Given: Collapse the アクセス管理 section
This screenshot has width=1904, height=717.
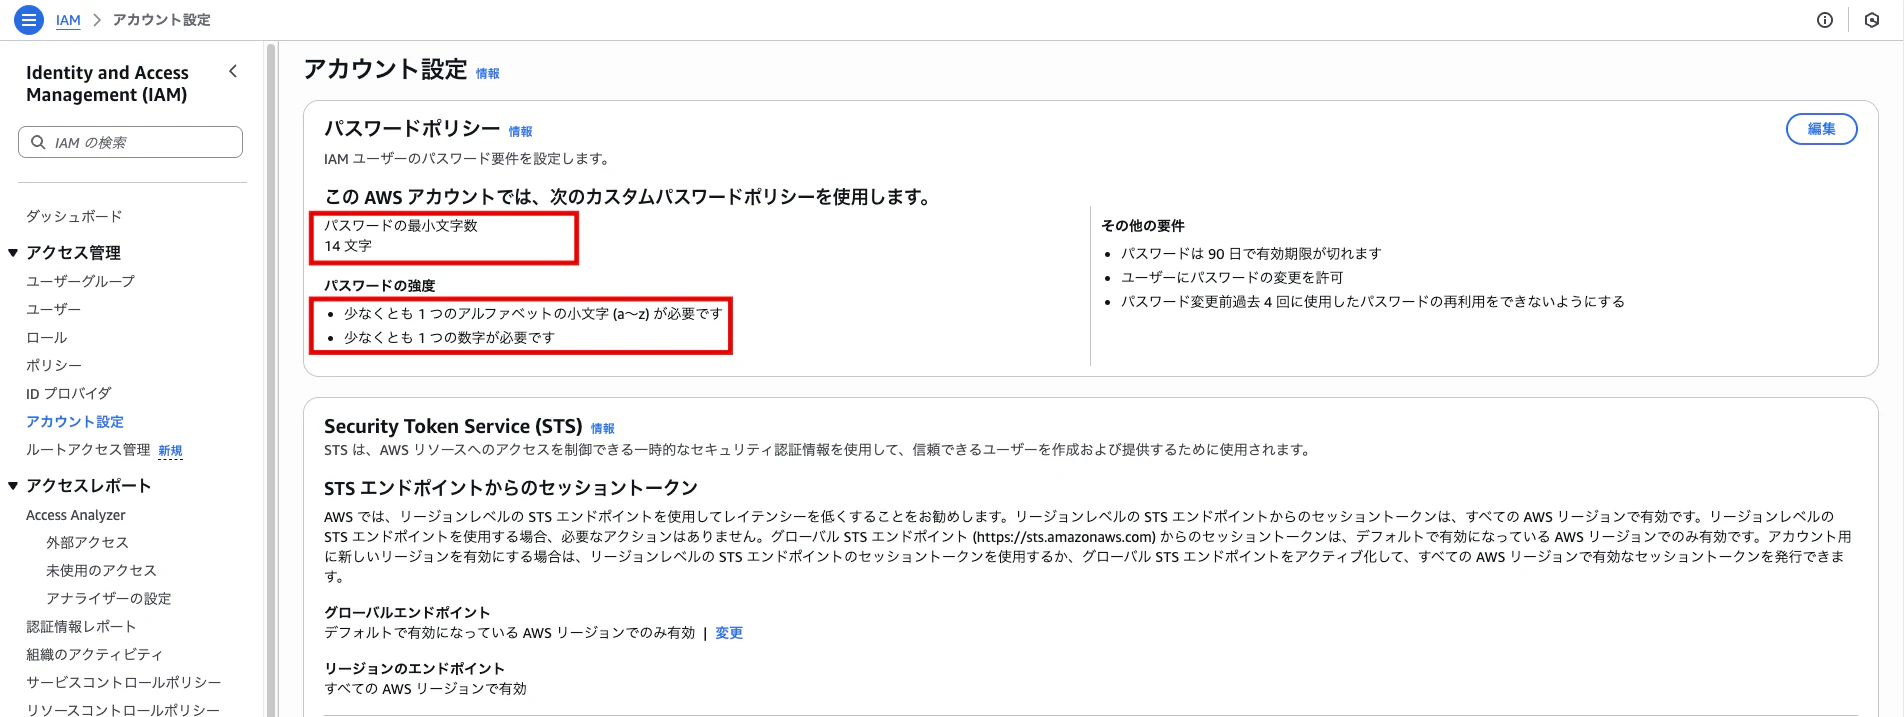Looking at the screenshot, I should (x=13, y=253).
